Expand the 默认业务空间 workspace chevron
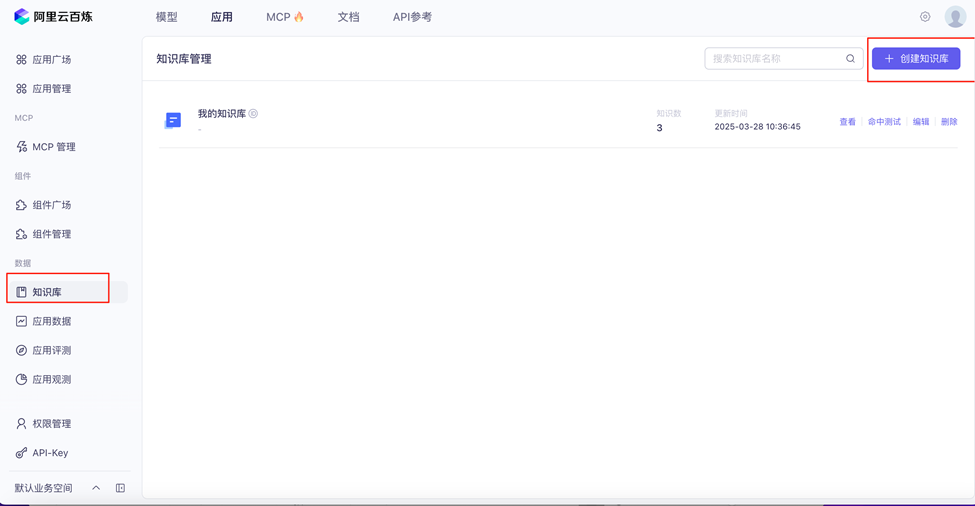 coord(96,488)
